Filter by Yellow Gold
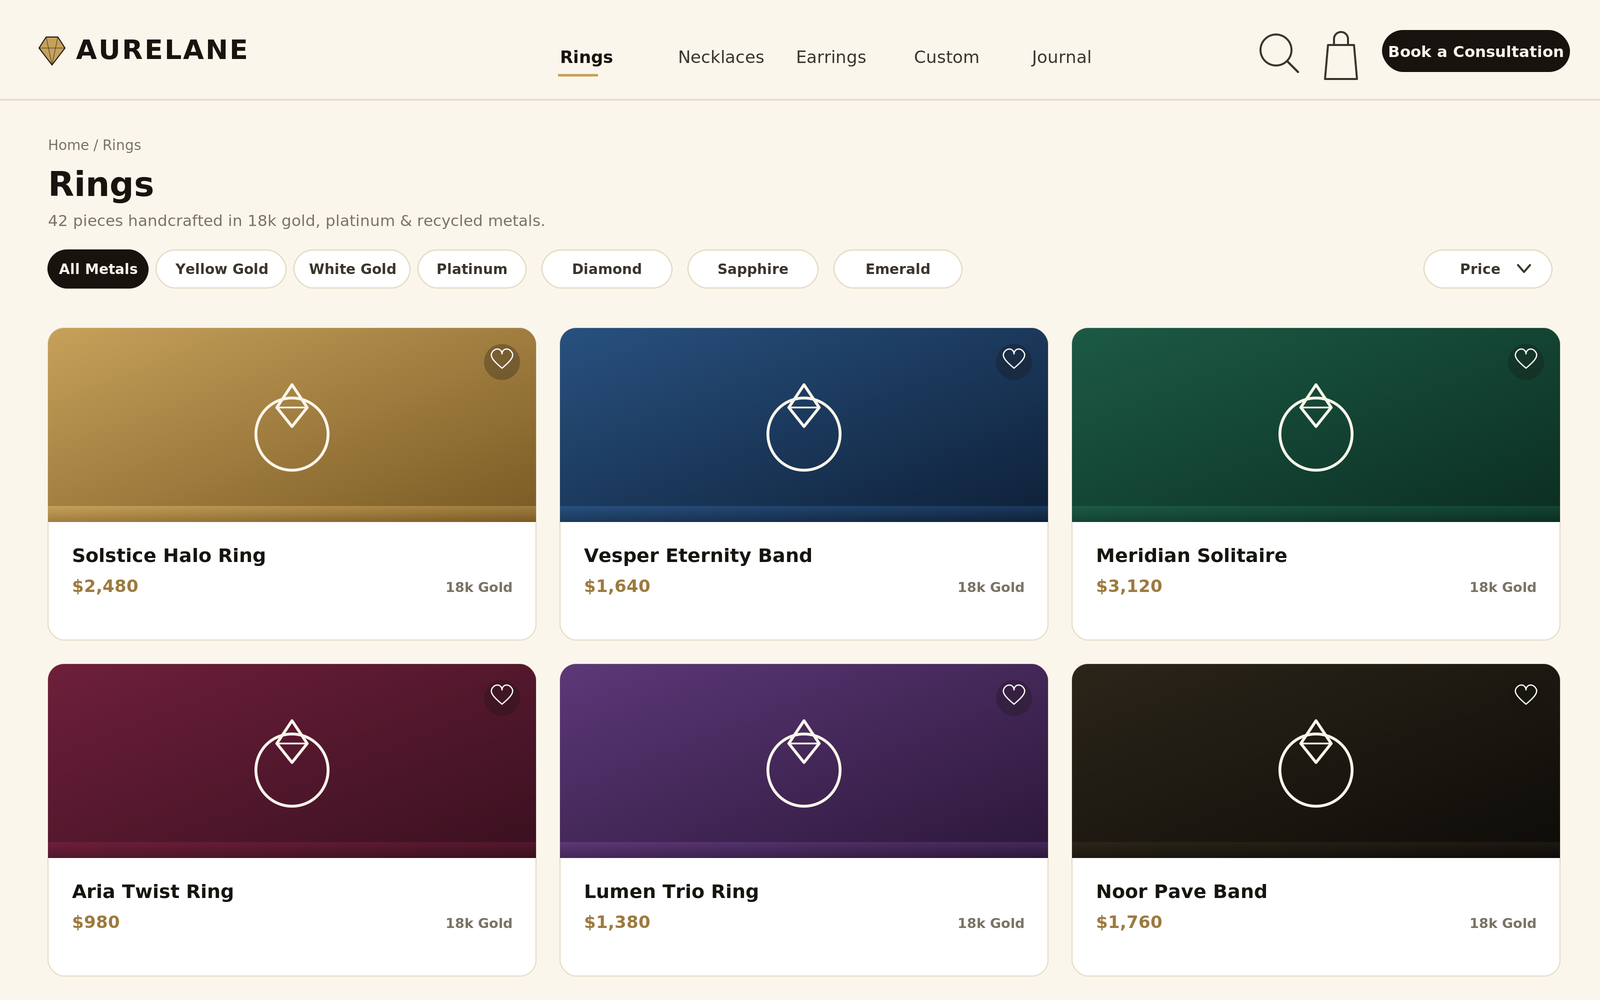Viewport: 1600px width, 1000px height. [221, 269]
